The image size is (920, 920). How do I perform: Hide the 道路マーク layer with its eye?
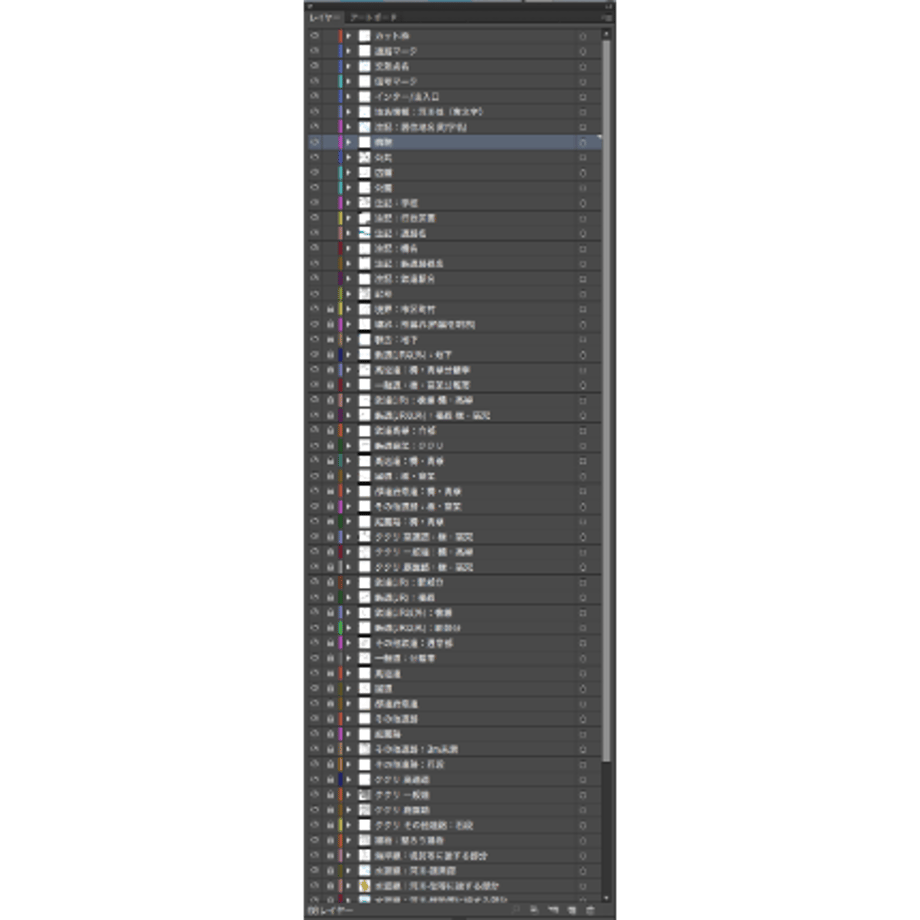pyautogui.click(x=315, y=51)
